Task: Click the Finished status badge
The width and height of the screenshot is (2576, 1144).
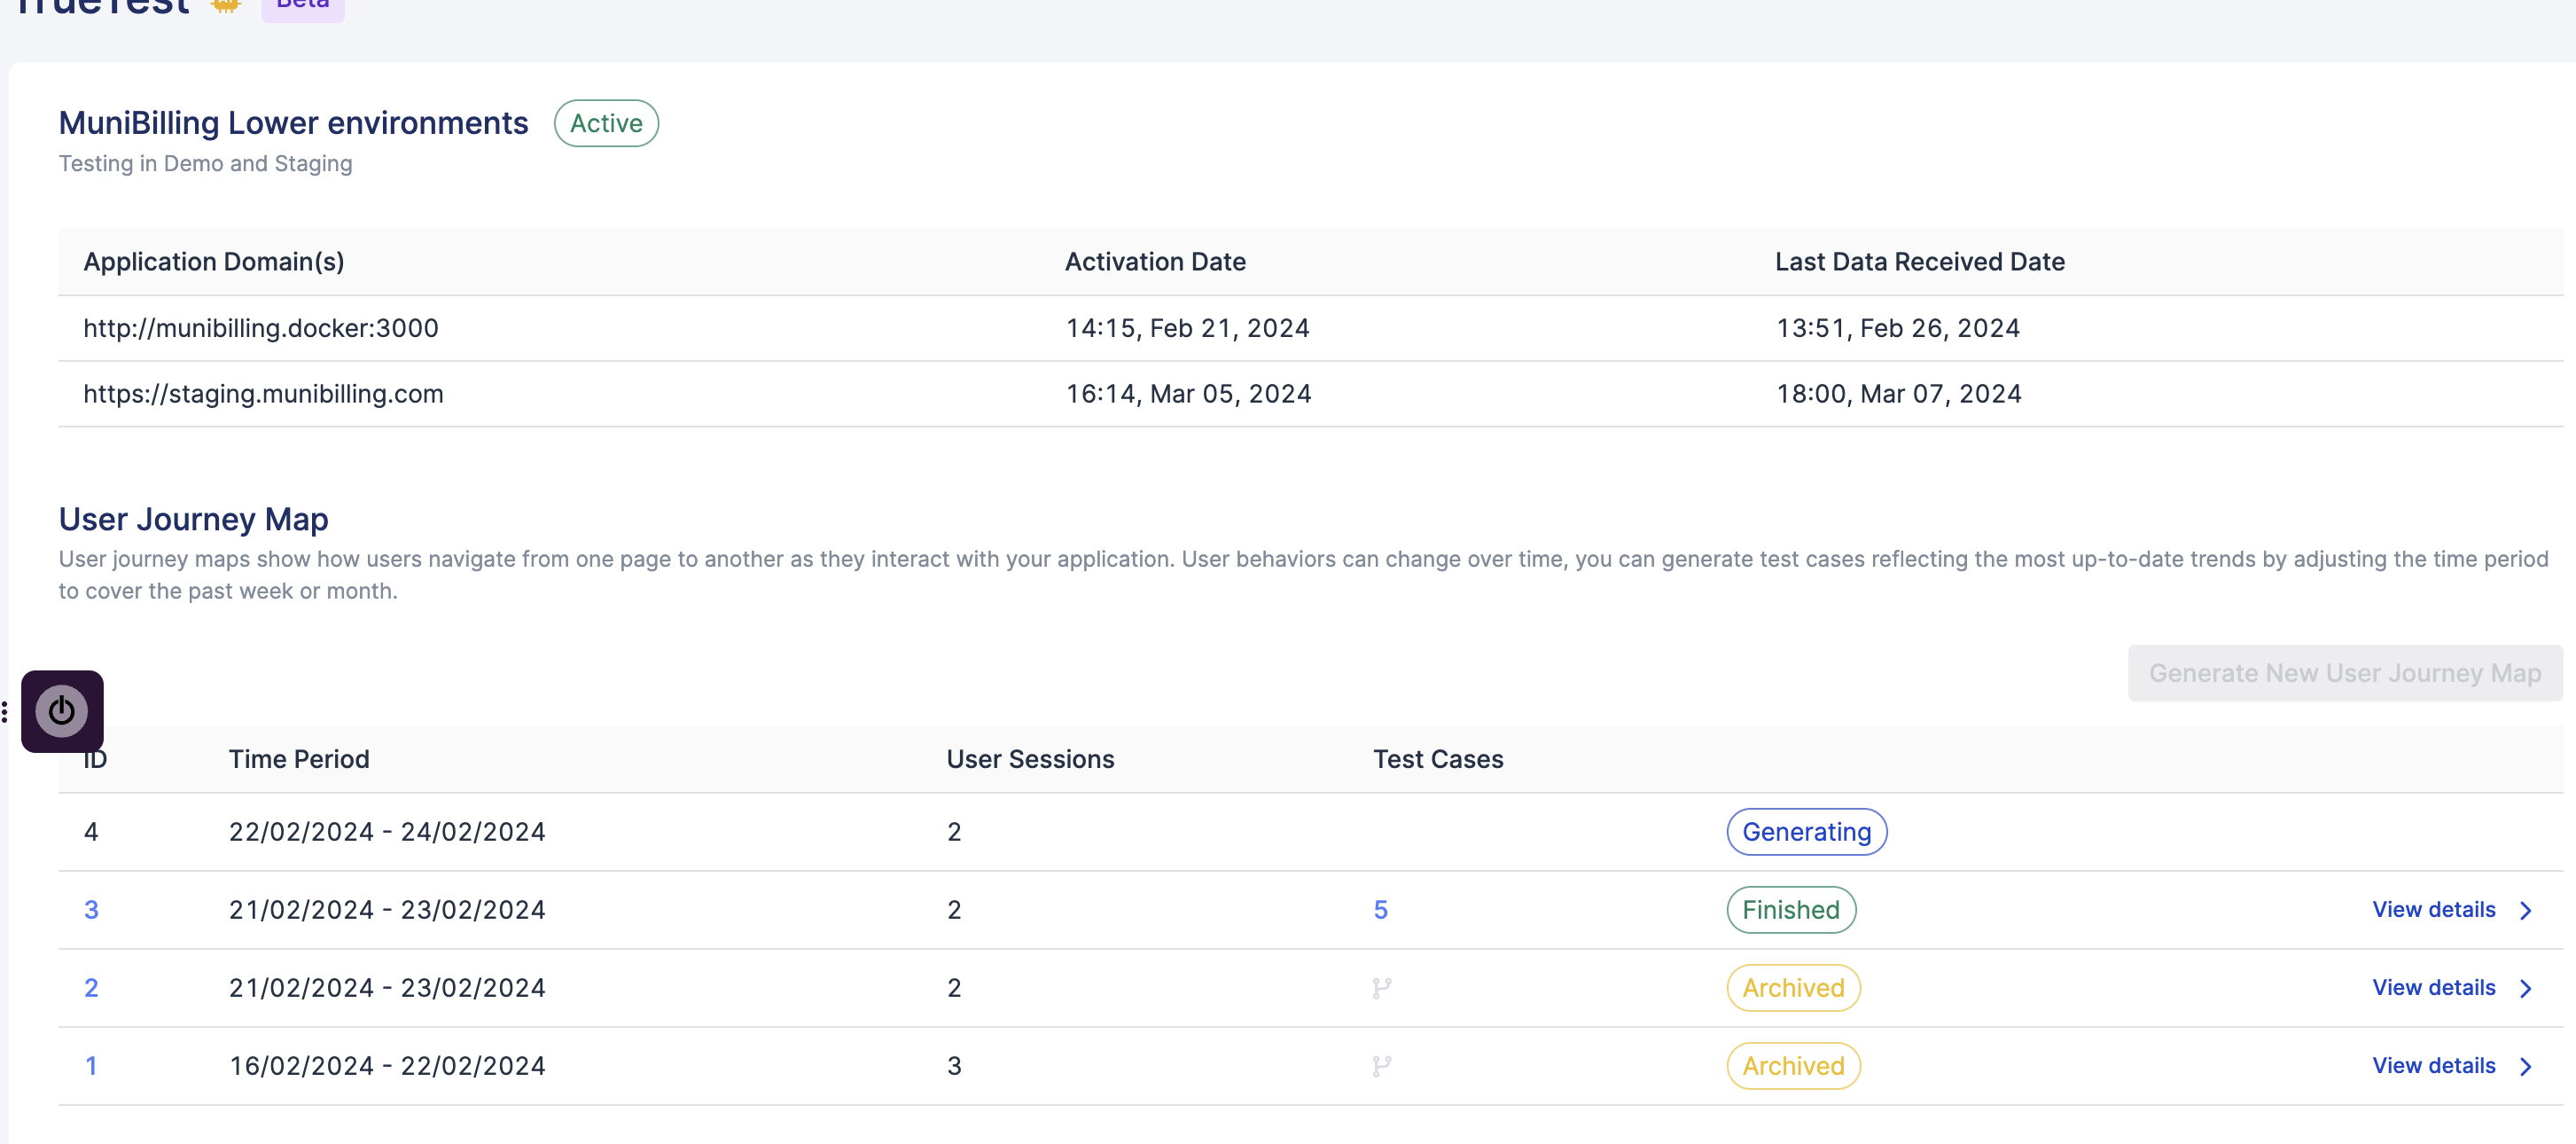Action: pyautogui.click(x=1790, y=910)
